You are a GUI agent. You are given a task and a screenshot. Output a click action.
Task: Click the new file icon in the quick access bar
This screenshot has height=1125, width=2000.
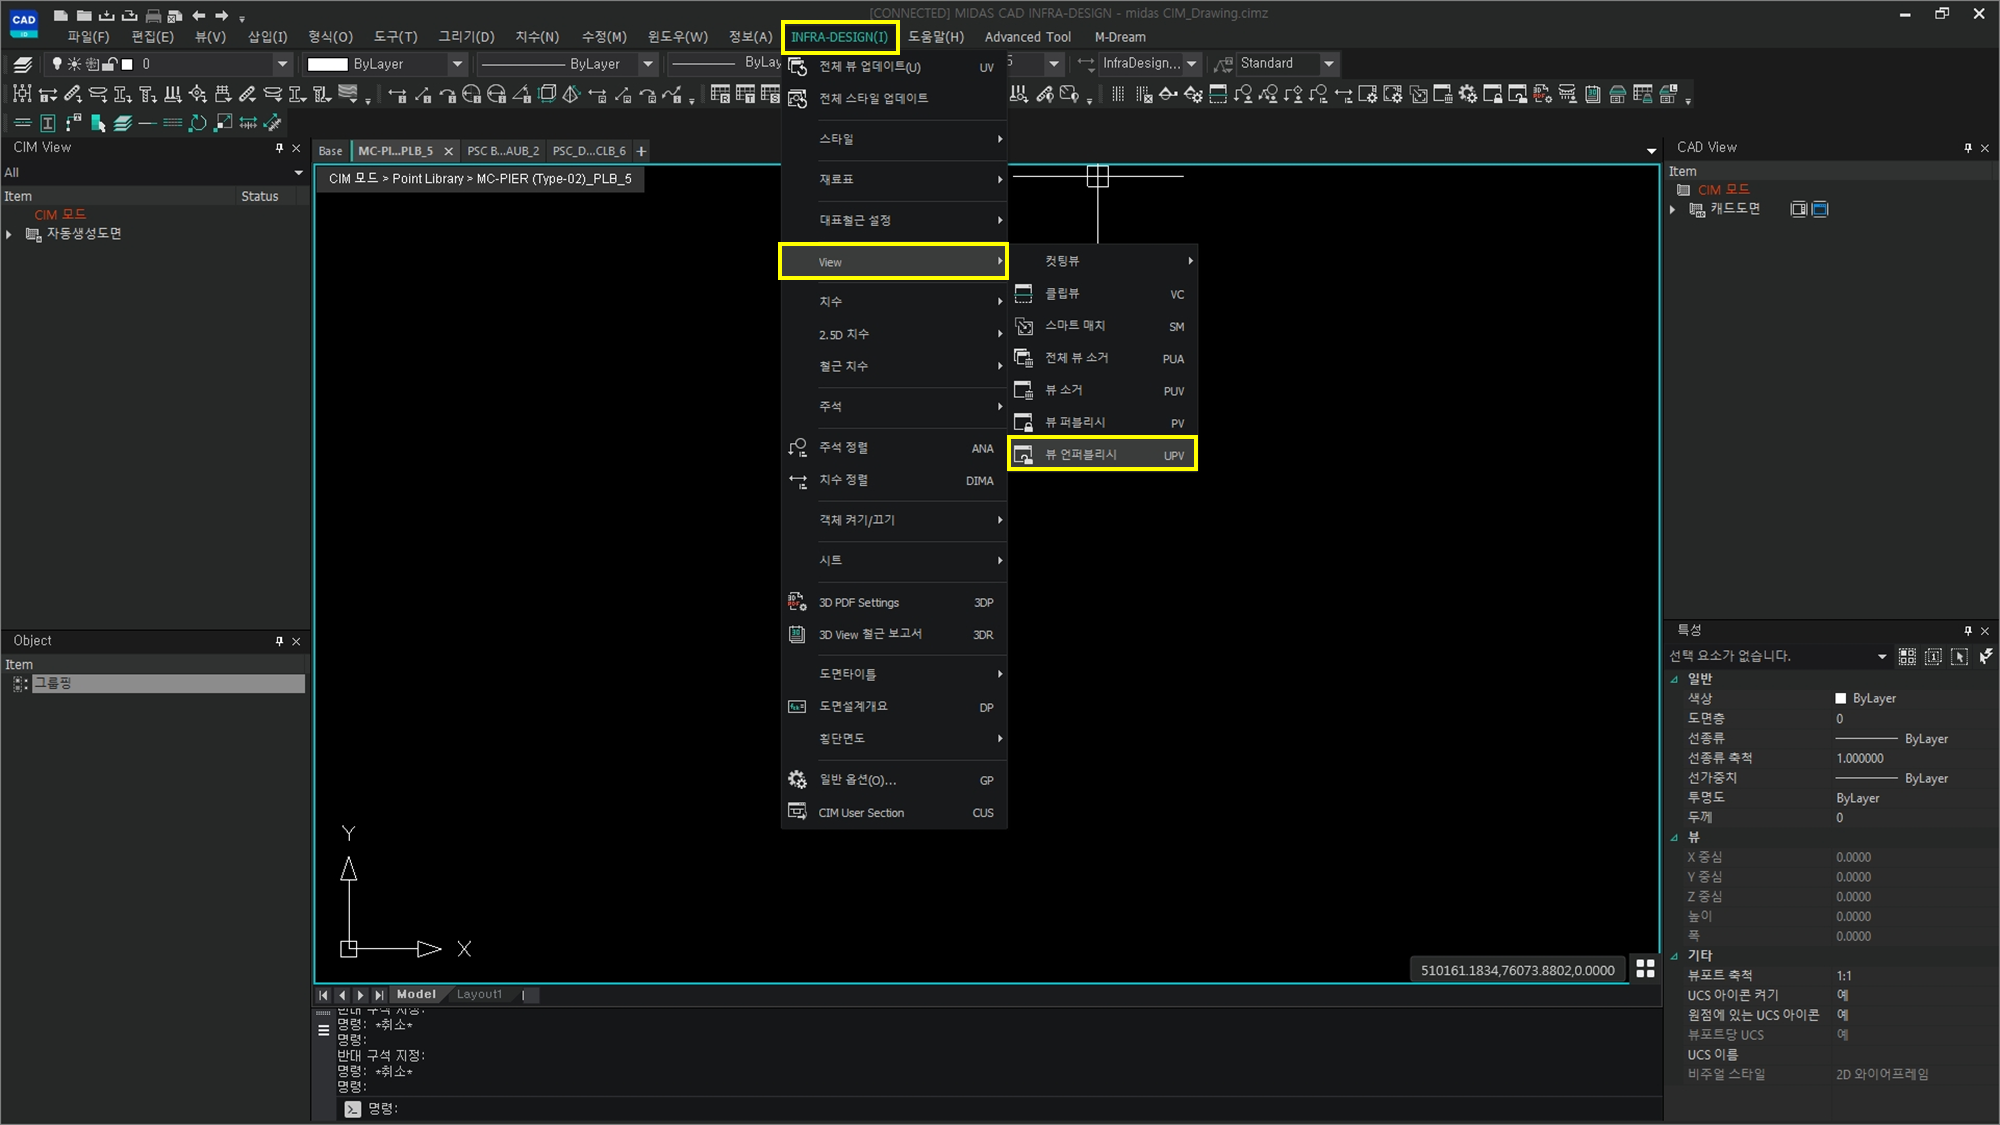pyautogui.click(x=61, y=15)
